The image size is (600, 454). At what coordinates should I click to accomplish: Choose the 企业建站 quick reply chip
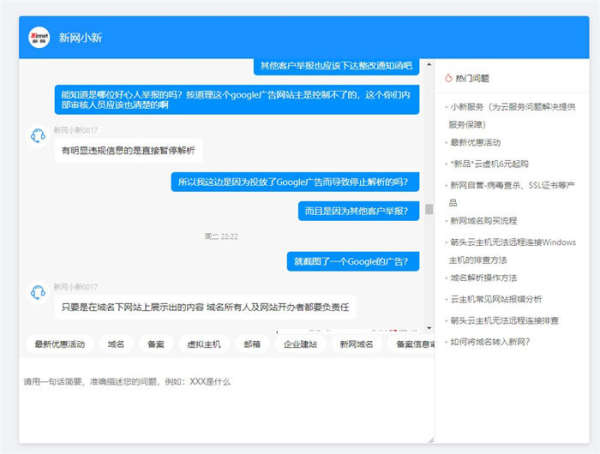click(300, 344)
